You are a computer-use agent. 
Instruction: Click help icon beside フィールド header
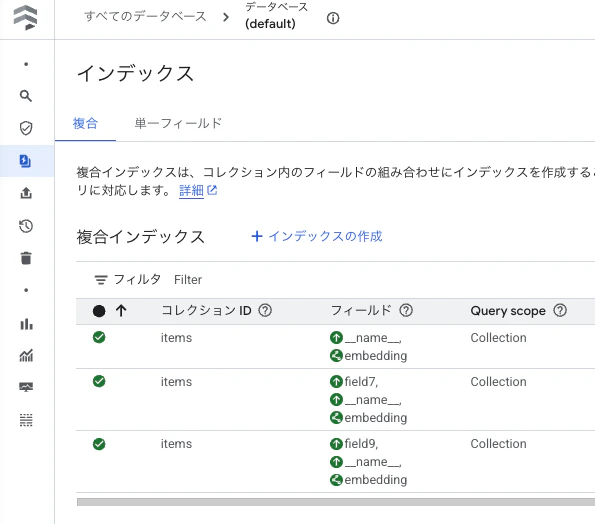point(406,310)
